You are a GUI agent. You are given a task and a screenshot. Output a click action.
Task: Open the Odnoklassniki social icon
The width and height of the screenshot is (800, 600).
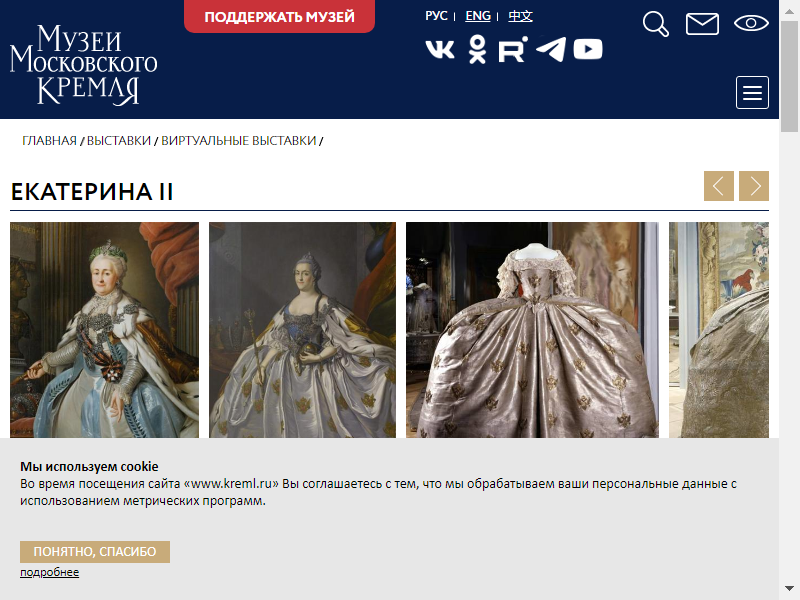point(477,49)
